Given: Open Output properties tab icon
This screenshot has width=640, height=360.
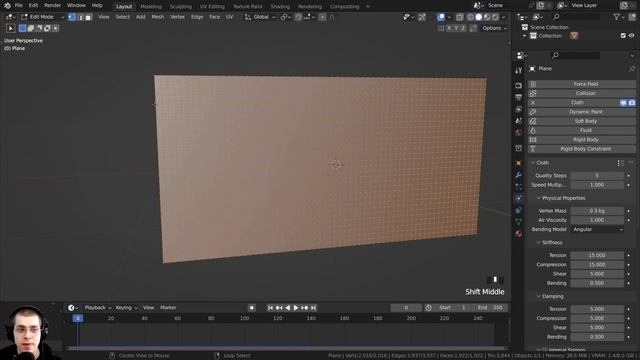Looking at the screenshot, I should [518, 97].
